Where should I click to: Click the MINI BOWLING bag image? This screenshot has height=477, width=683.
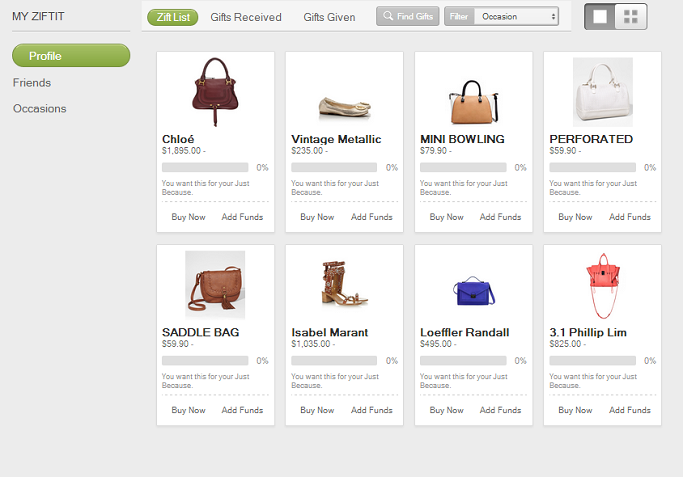point(473,102)
